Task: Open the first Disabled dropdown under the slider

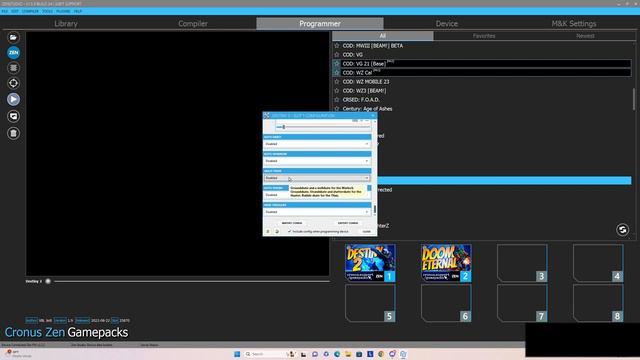Action: pyautogui.click(x=317, y=144)
